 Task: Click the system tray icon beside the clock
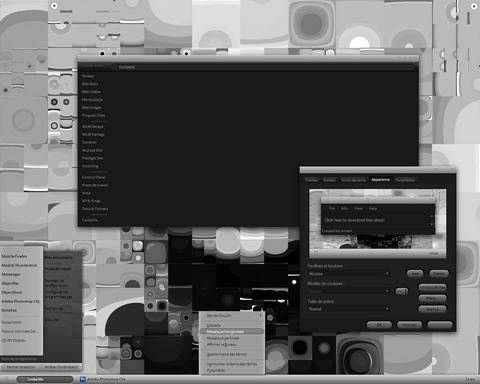point(460,379)
